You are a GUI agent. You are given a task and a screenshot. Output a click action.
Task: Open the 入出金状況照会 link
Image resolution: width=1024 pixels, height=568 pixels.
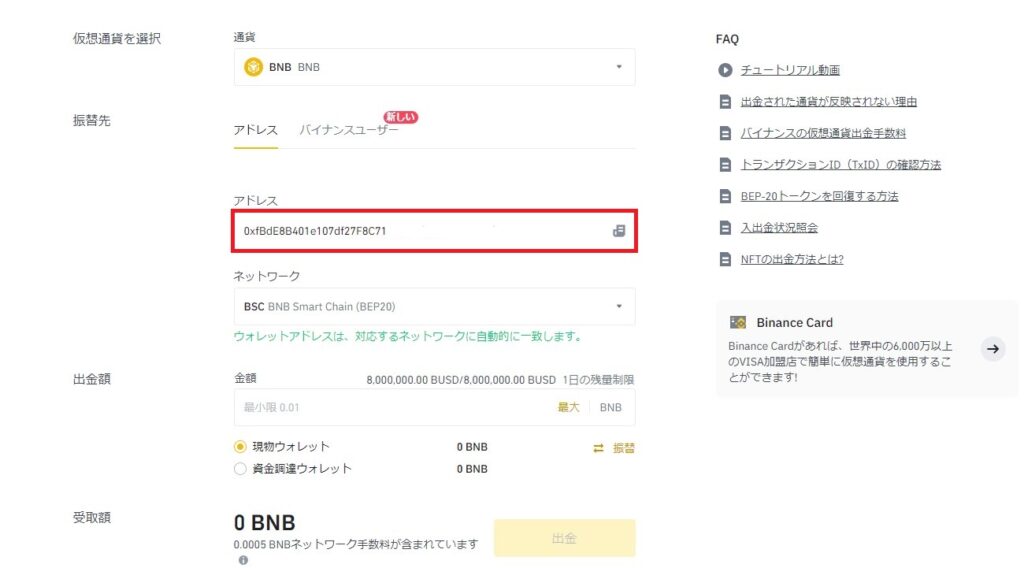[x=779, y=228]
